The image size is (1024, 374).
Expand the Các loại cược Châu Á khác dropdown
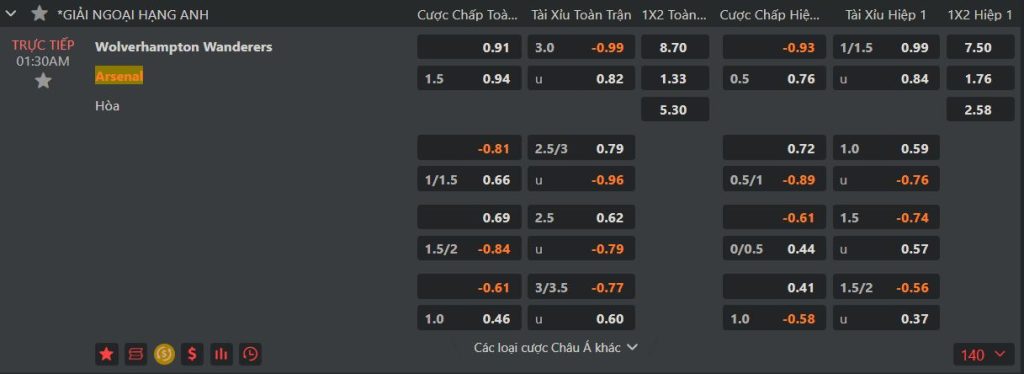[x=555, y=347]
